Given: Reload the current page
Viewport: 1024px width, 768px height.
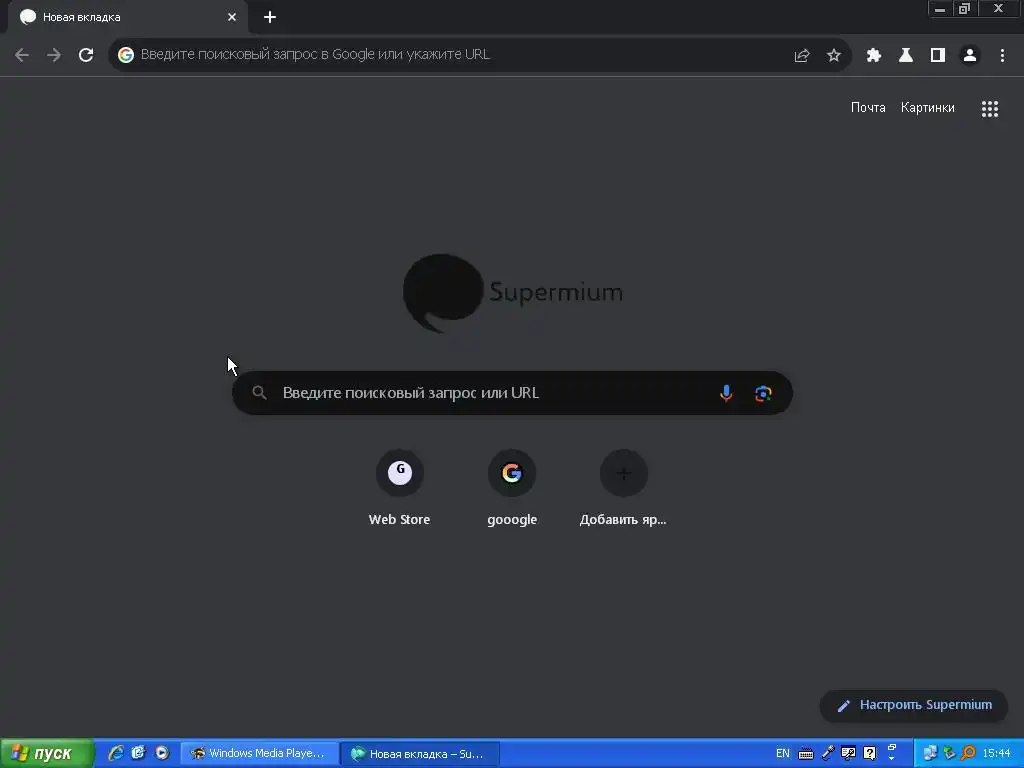Looking at the screenshot, I should coord(86,55).
